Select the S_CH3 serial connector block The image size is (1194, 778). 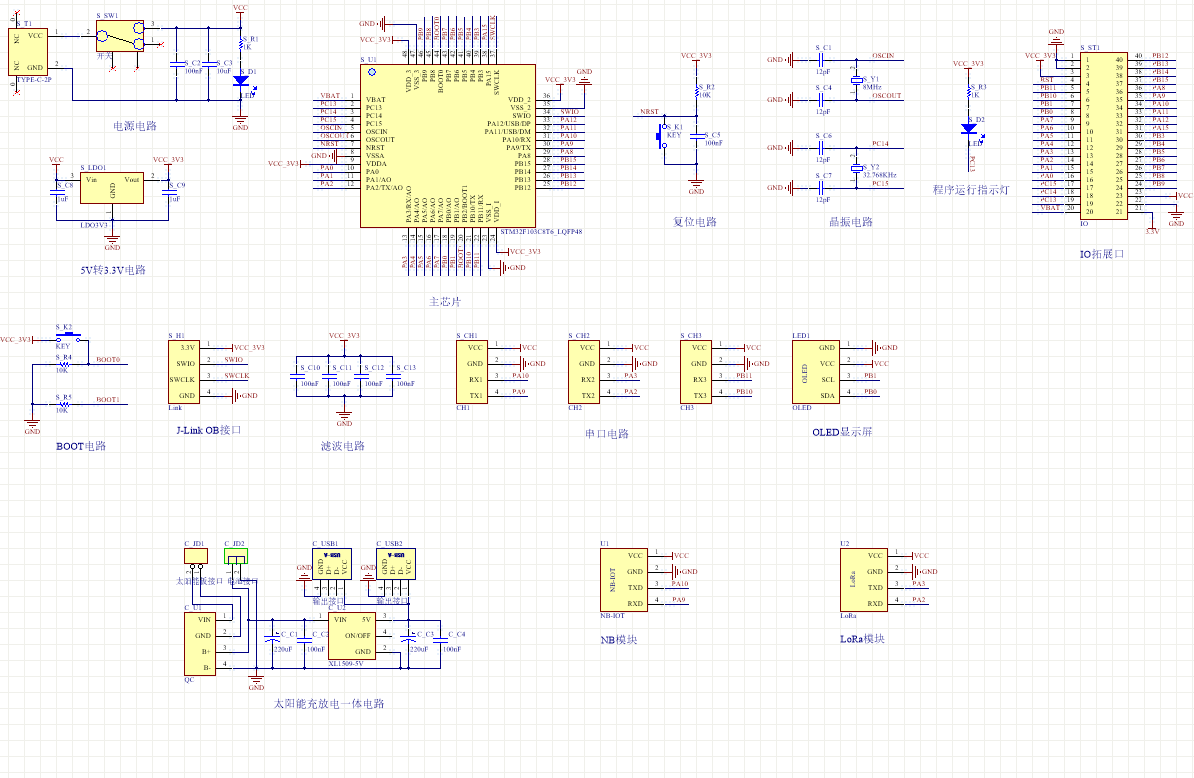[x=696, y=371]
